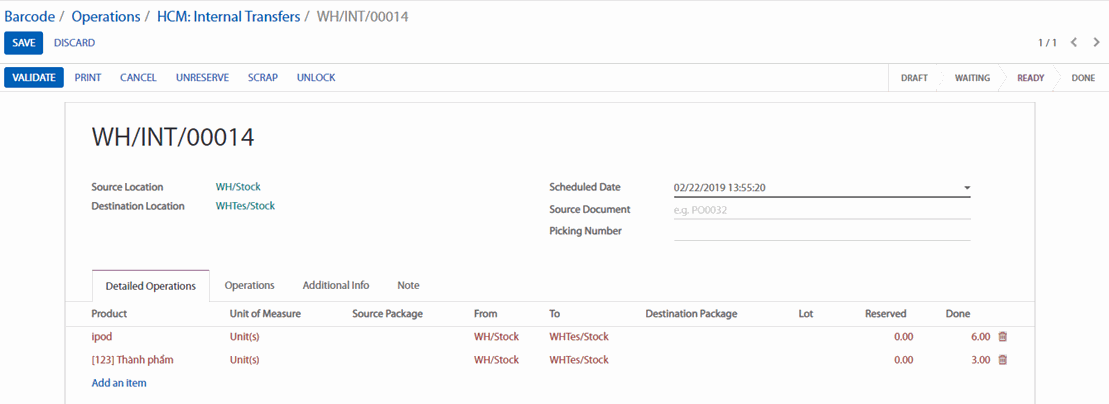Screen dimensions: 1109x404
Task: Click the Validate button
Action: tap(34, 77)
